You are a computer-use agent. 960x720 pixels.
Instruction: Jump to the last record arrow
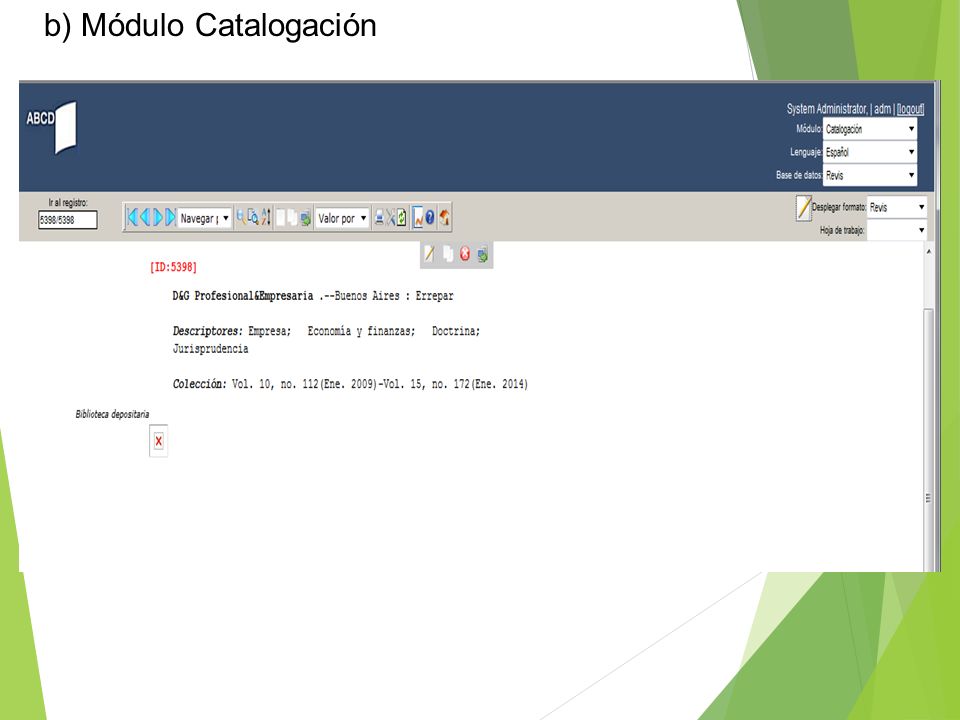(x=170, y=217)
